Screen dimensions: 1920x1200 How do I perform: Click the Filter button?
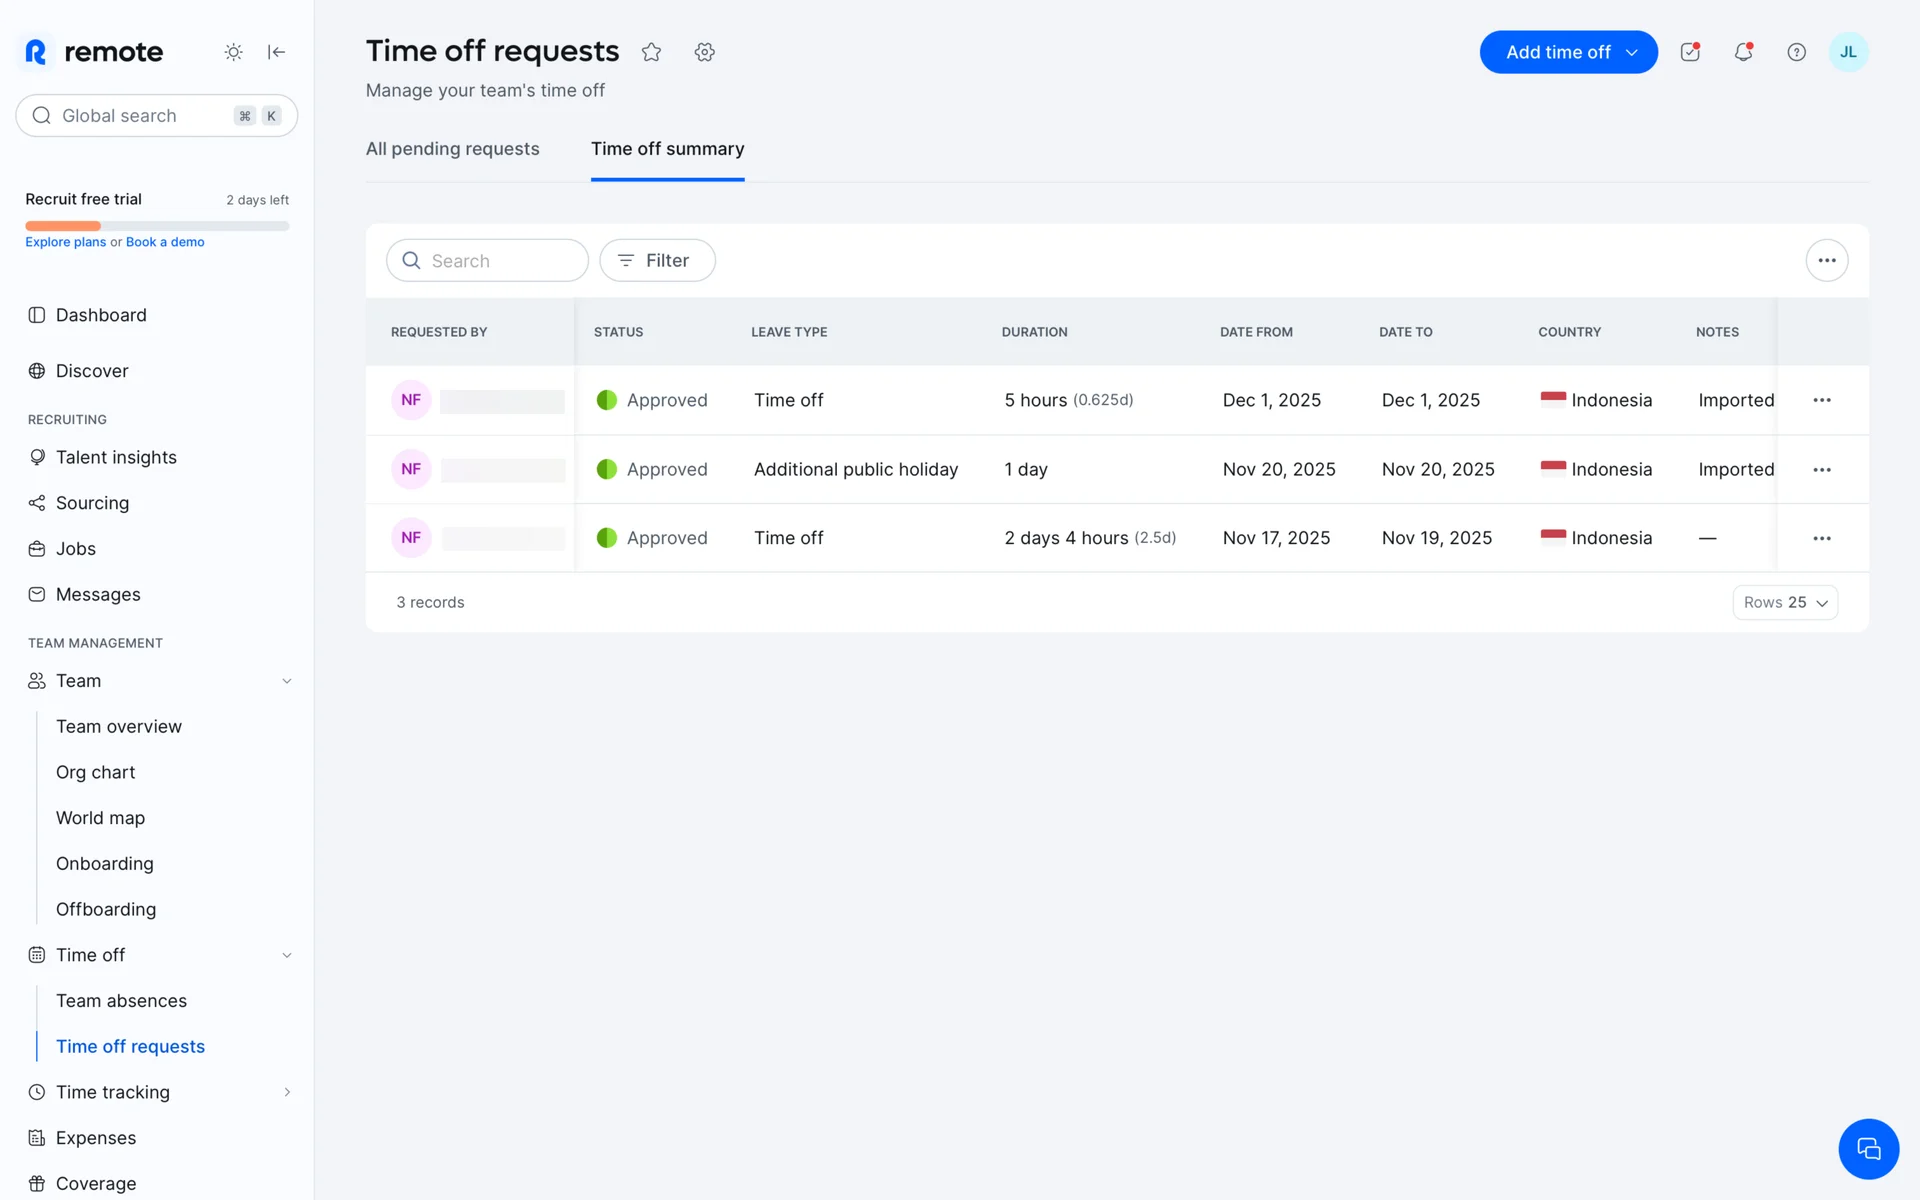[657, 260]
